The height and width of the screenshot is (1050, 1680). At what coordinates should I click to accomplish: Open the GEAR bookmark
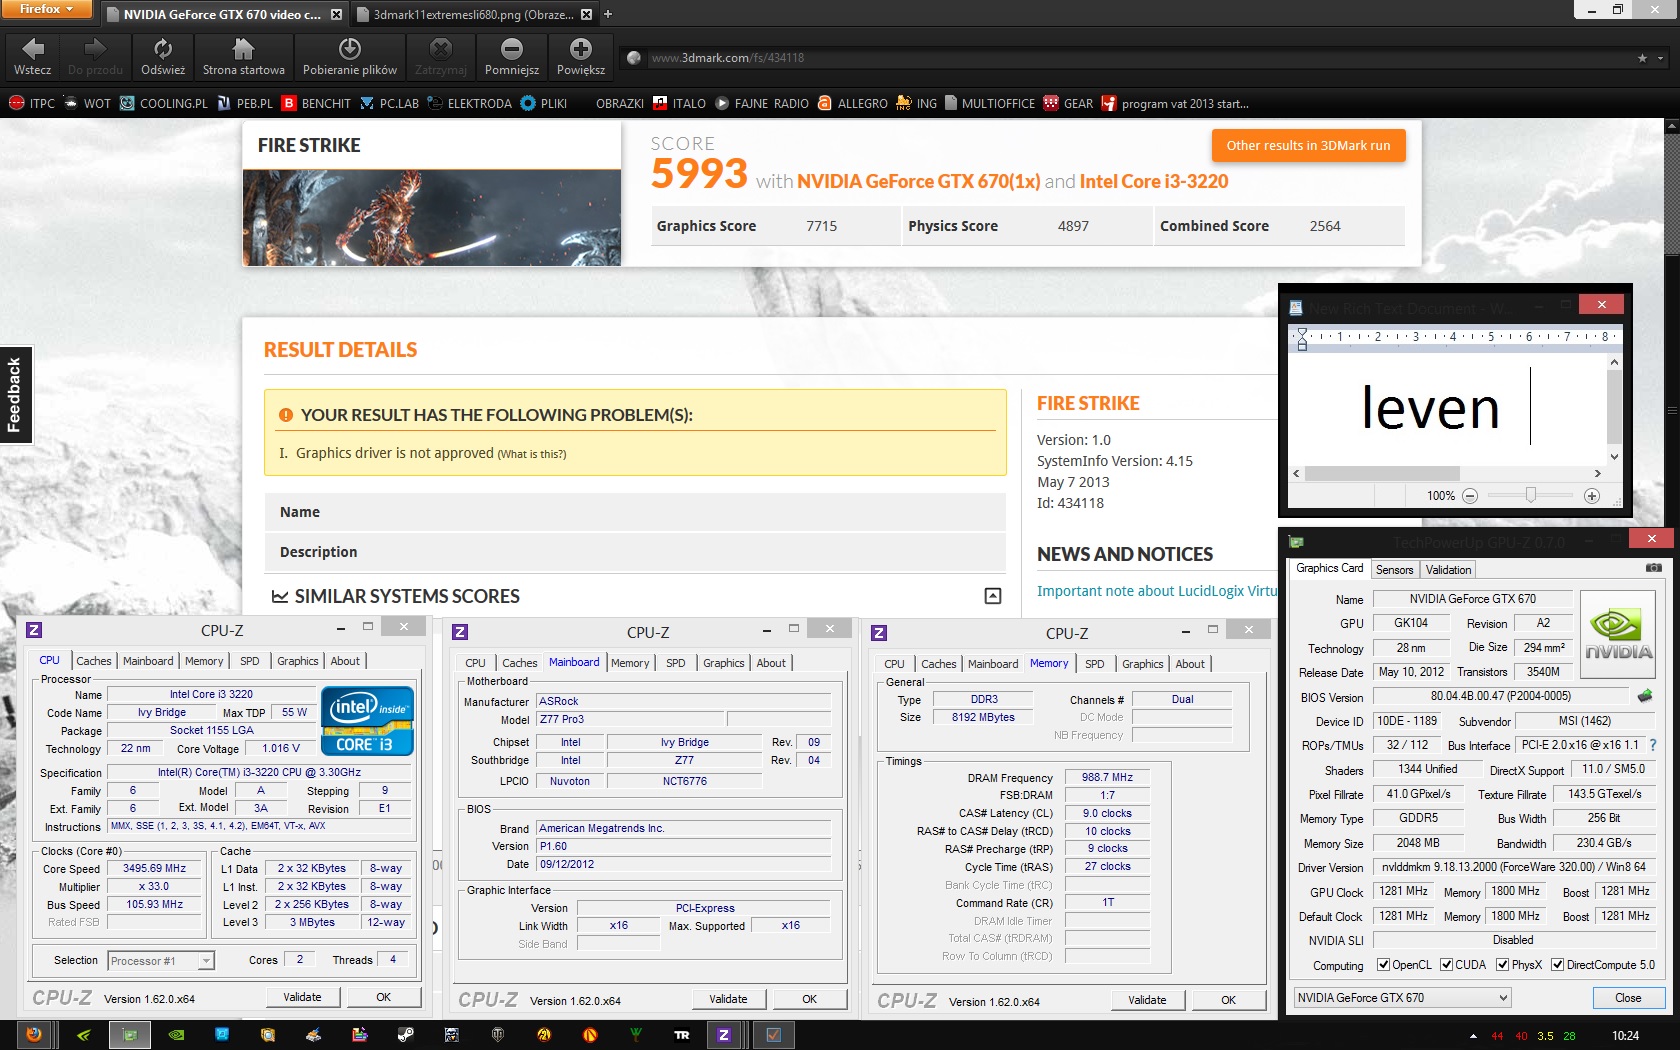[x=1068, y=103]
